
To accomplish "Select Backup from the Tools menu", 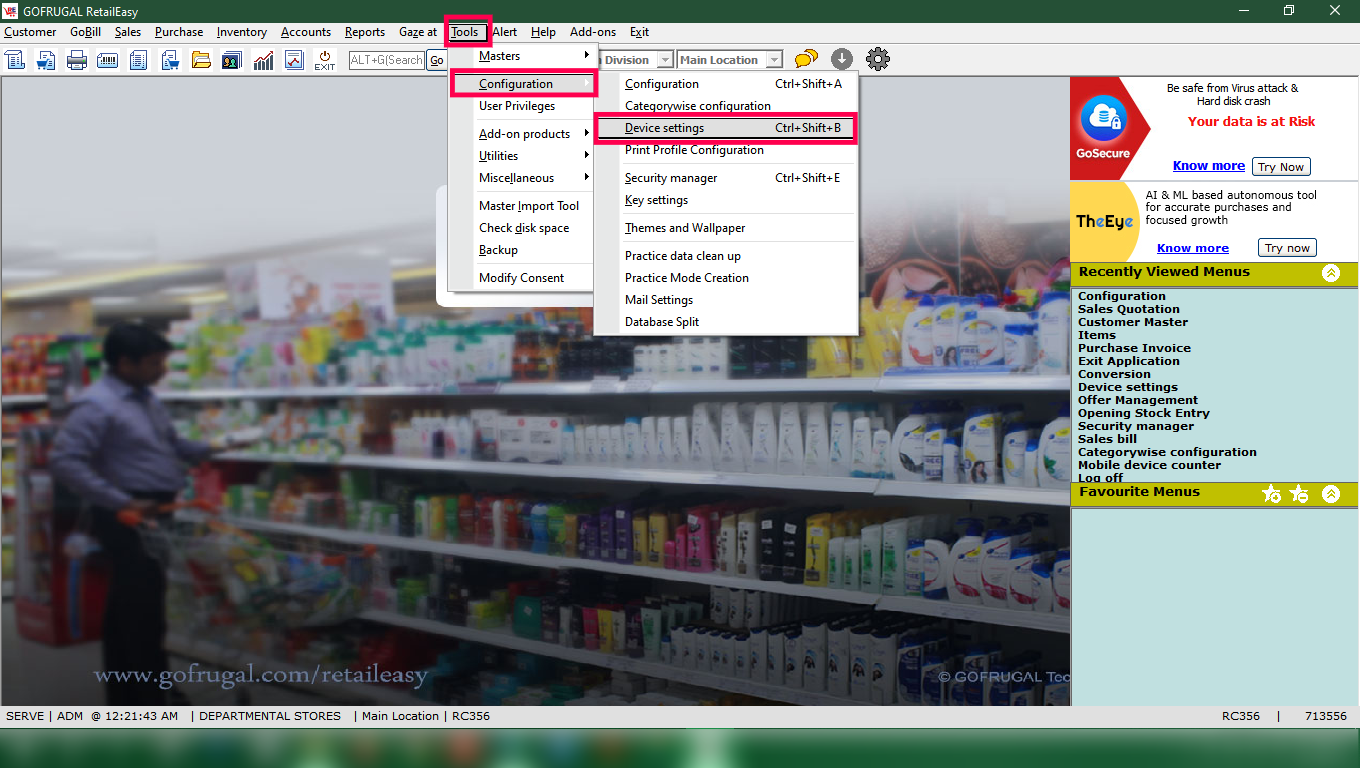I will (x=521, y=250).
